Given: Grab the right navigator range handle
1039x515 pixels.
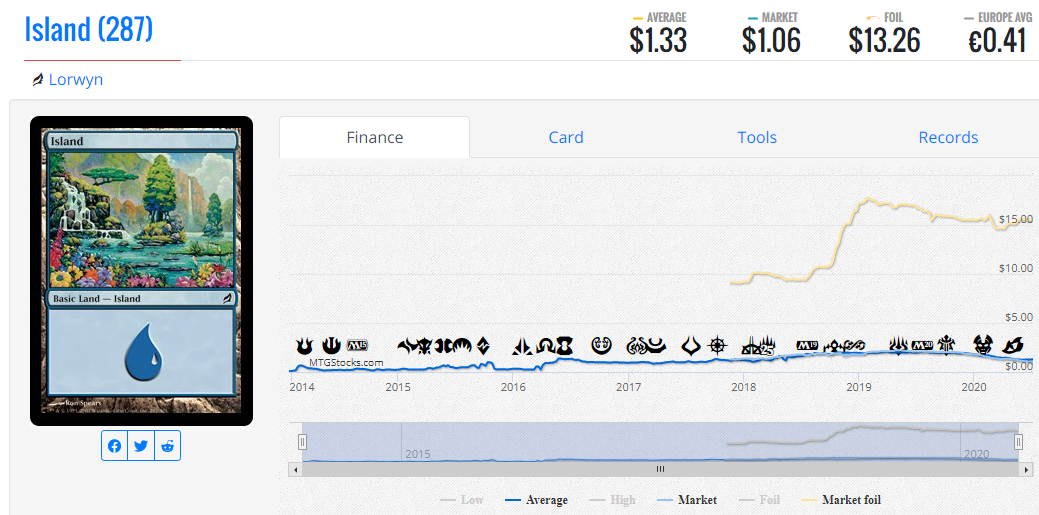Looking at the screenshot, I should coord(1019,441).
